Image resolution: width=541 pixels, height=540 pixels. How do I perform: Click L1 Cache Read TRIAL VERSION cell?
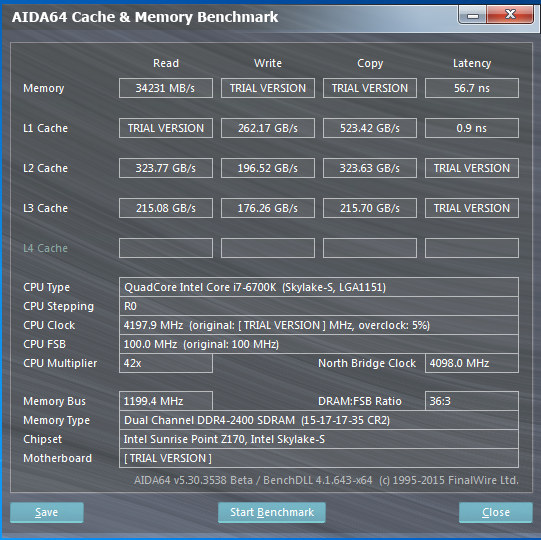(166, 128)
